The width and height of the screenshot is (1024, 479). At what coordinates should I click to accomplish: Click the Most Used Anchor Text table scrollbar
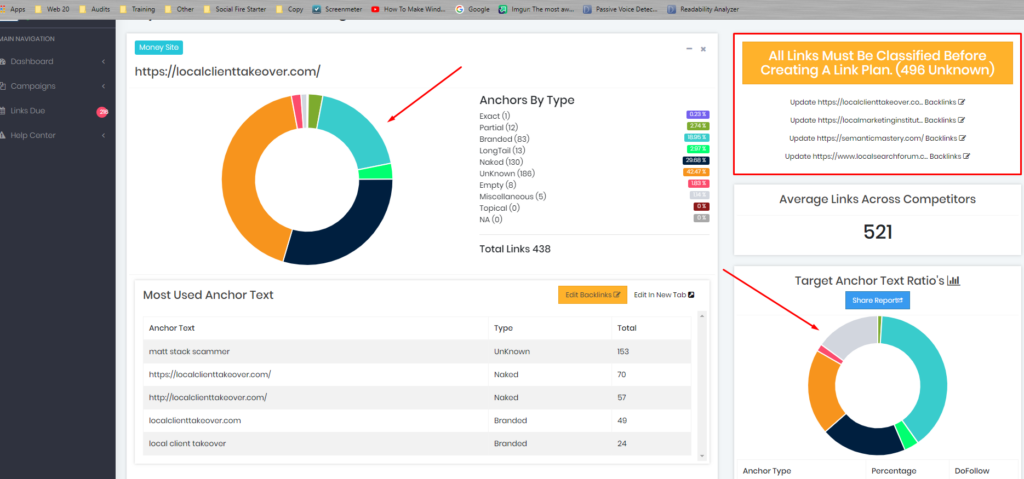[700, 380]
